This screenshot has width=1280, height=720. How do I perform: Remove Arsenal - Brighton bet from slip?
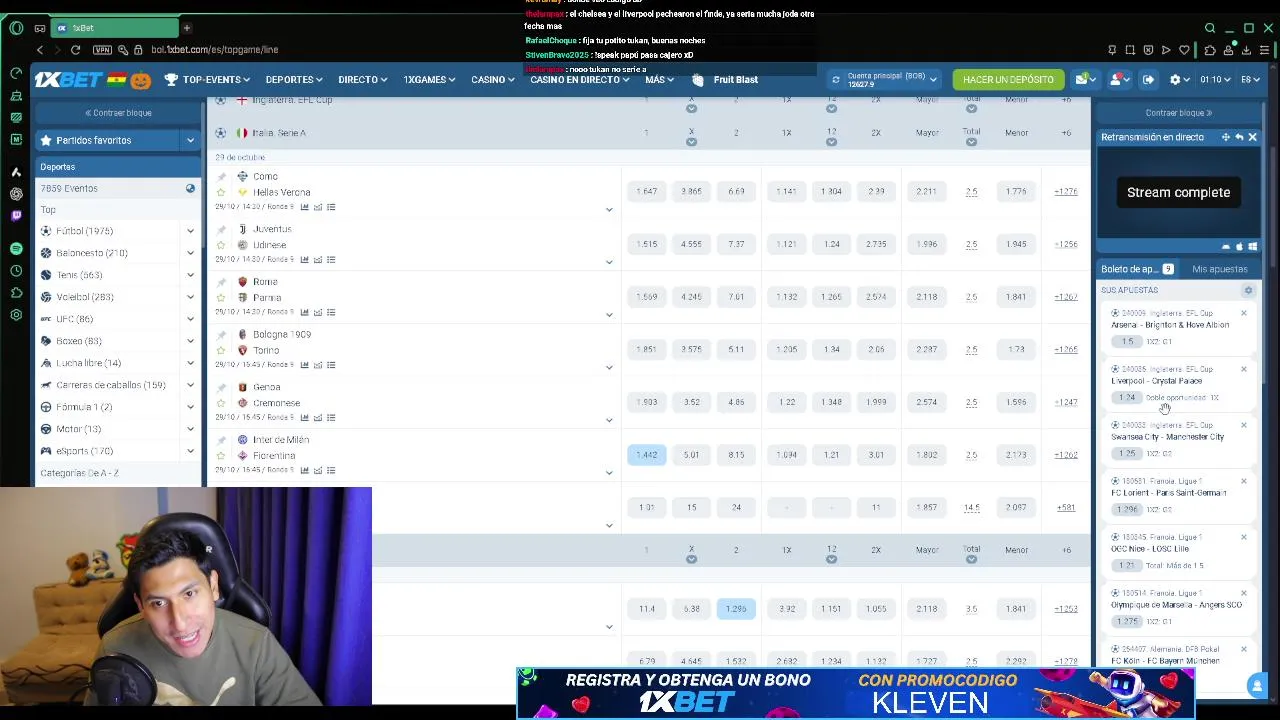click(1244, 313)
